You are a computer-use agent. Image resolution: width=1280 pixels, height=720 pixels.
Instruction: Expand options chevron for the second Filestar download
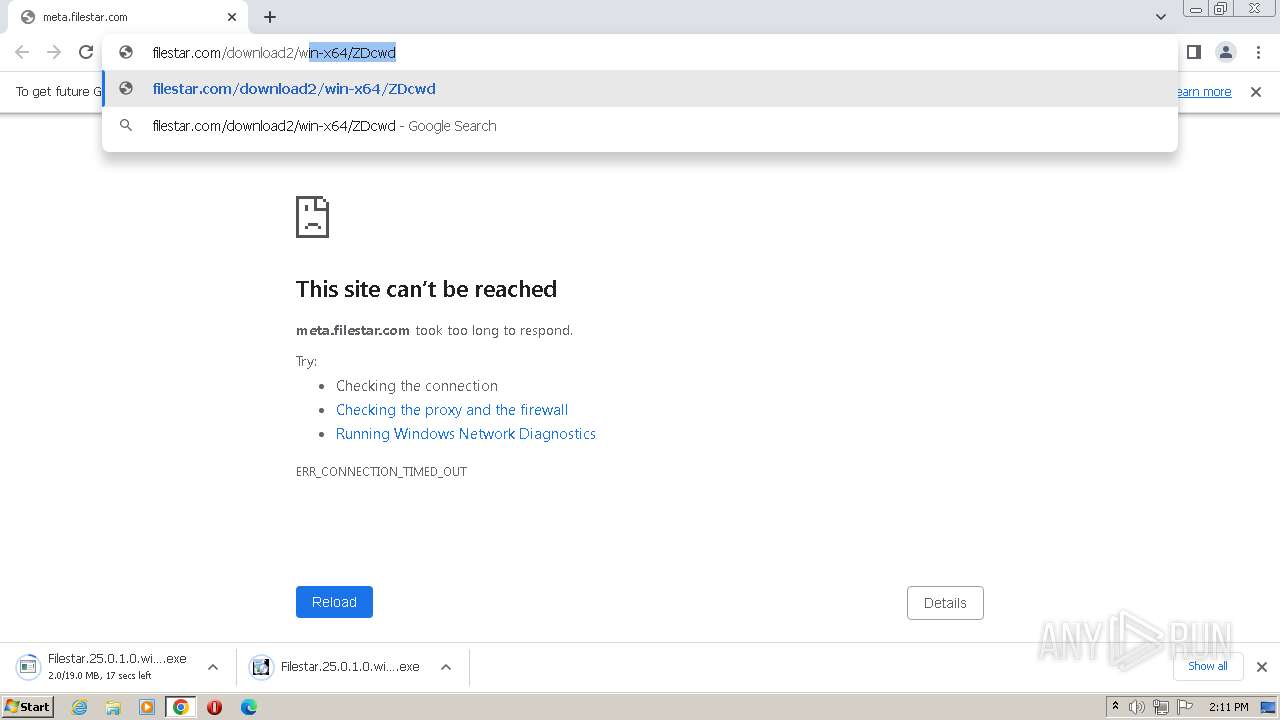point(446,667)
